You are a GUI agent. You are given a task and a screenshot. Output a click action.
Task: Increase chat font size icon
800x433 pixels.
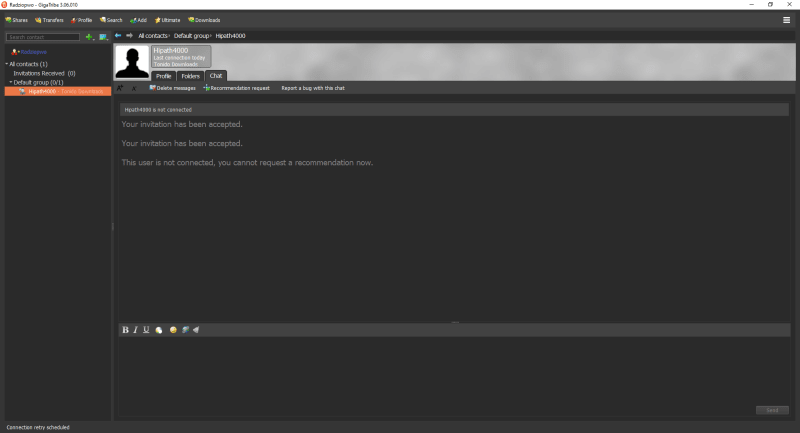pyautogui.click(x=120, y=88)
